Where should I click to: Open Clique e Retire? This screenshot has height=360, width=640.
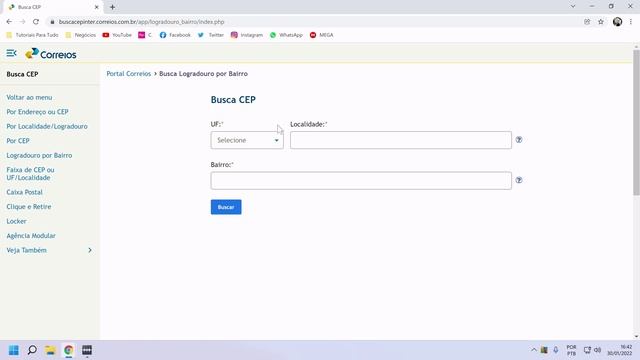coord(29,207)
